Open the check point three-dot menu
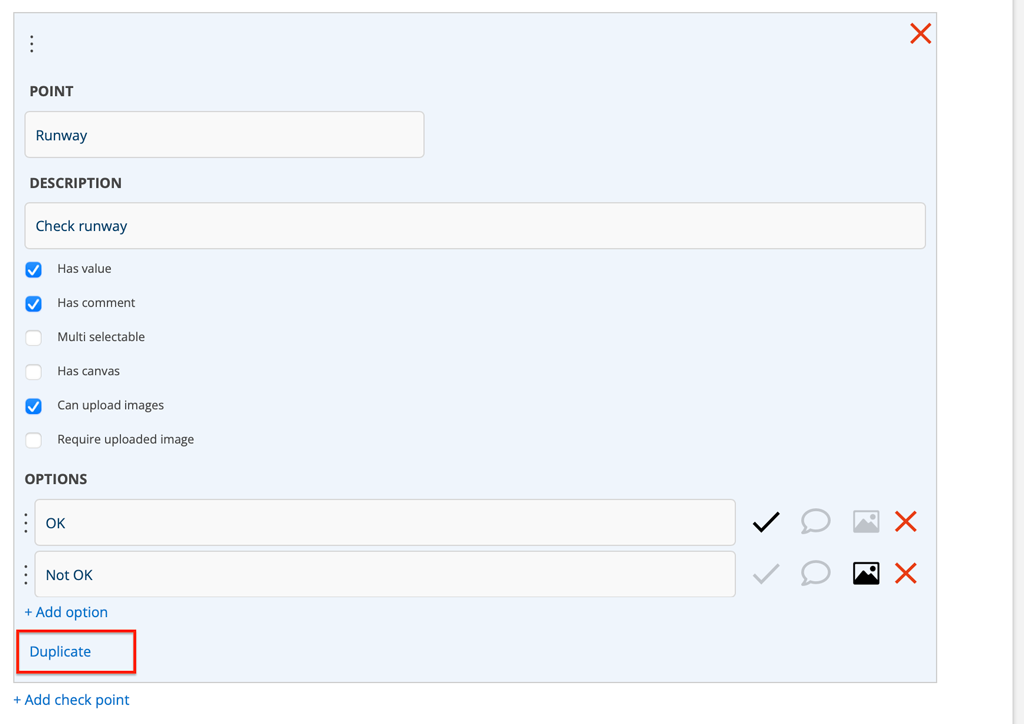This screenshot has width=1024, height=724. click(x=32, y=44)
